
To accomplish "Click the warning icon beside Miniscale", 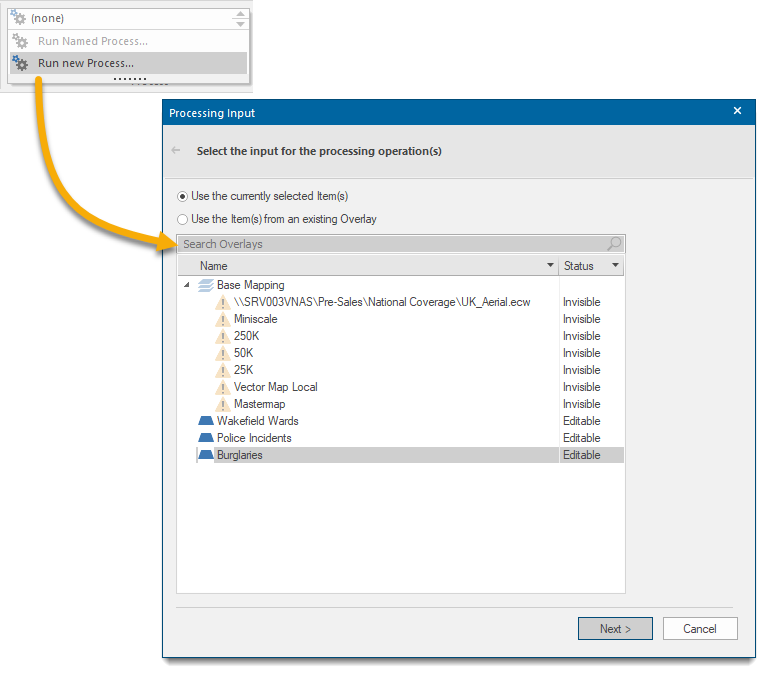I will (223, 319).
